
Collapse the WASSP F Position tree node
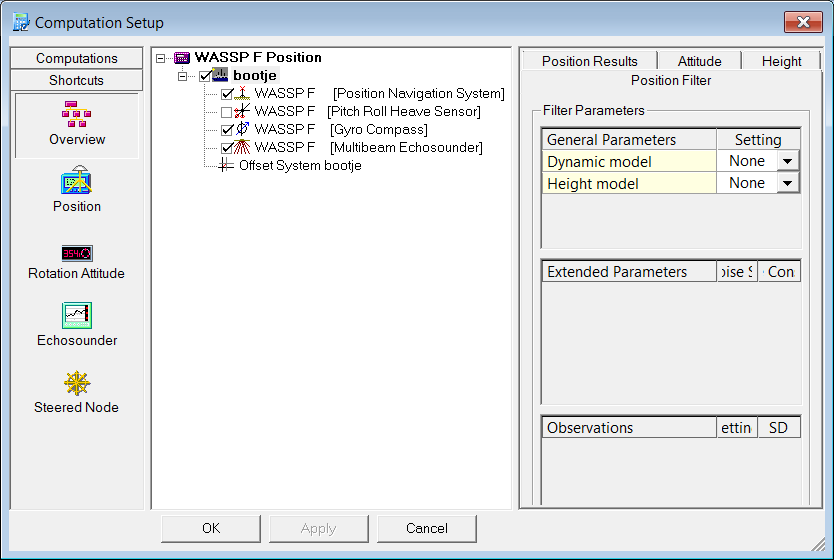click(161, 58)
